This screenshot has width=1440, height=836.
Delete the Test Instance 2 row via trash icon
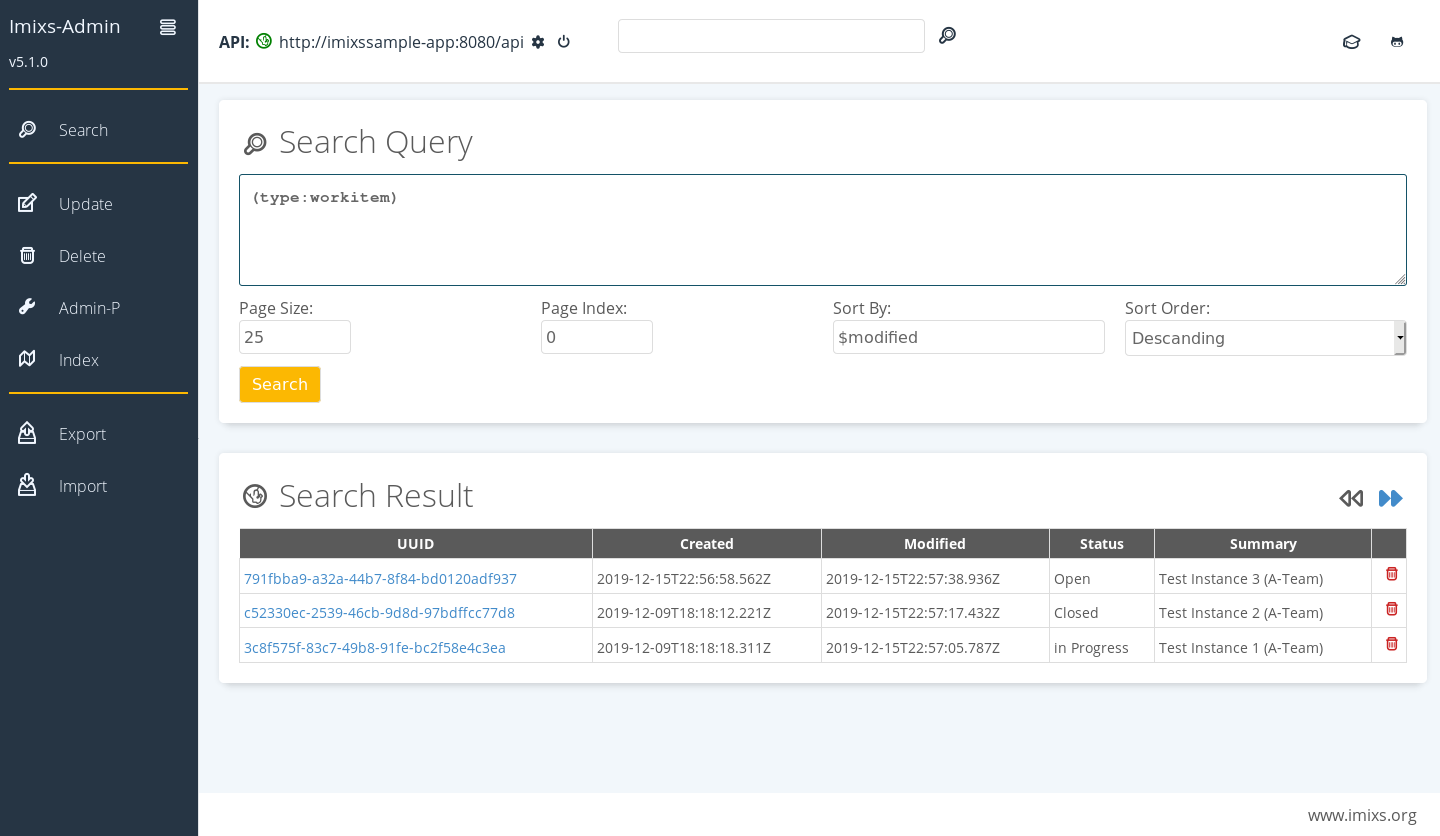tap(1391, 609)
